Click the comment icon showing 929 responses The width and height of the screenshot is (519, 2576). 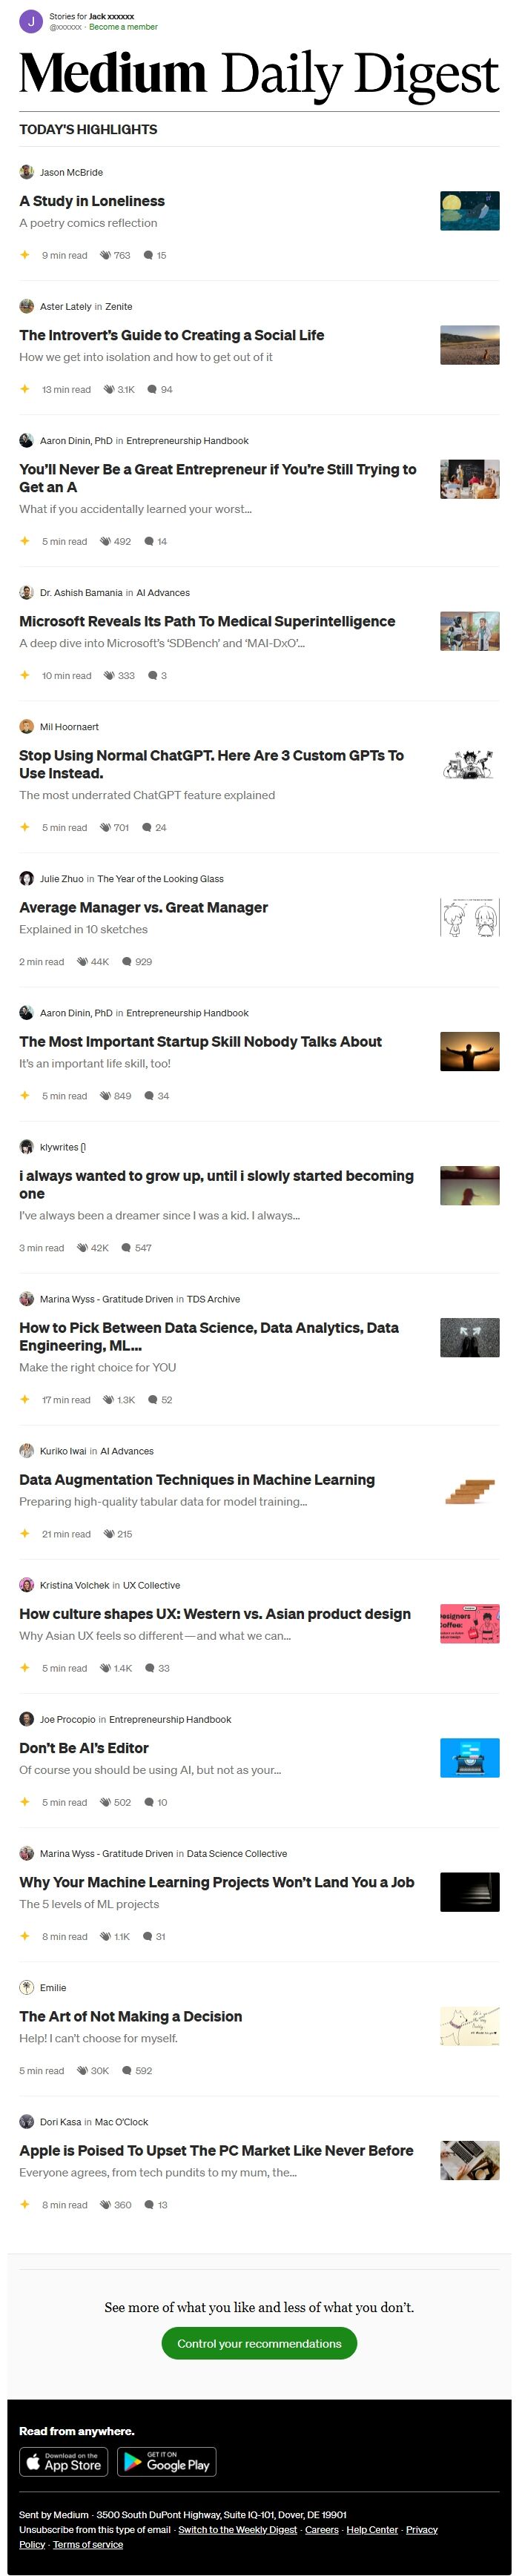tap(127, 962)
